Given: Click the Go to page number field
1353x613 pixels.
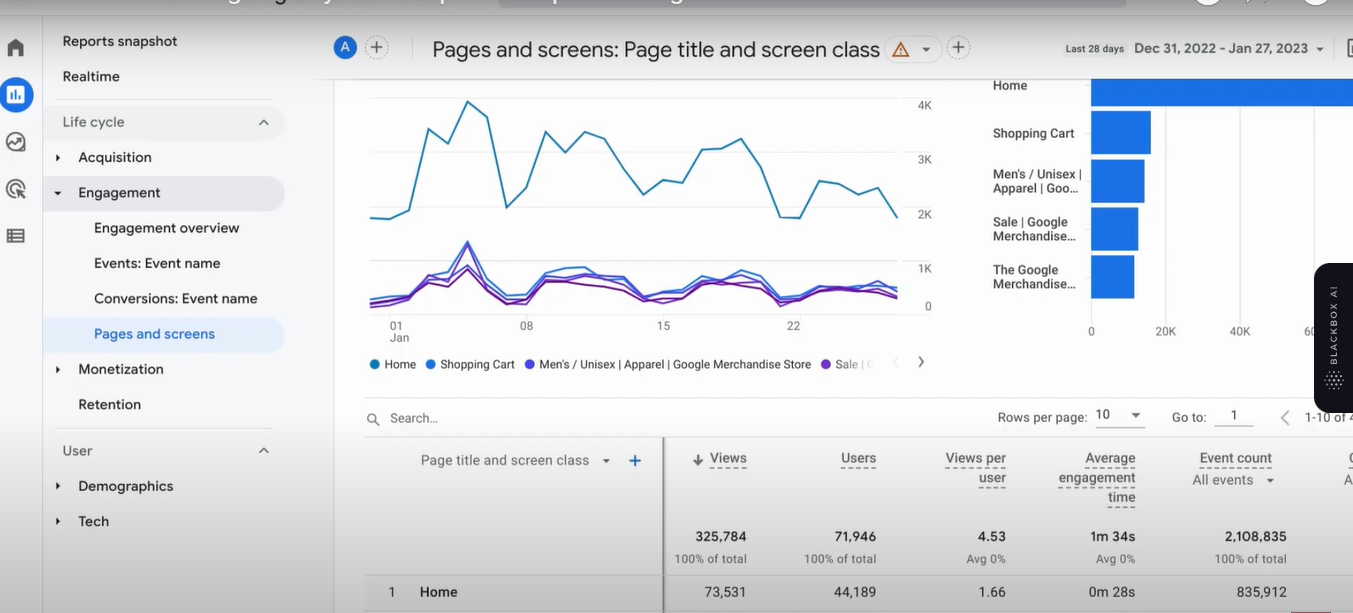Looking at the screenshot, I should (1234, 416).
